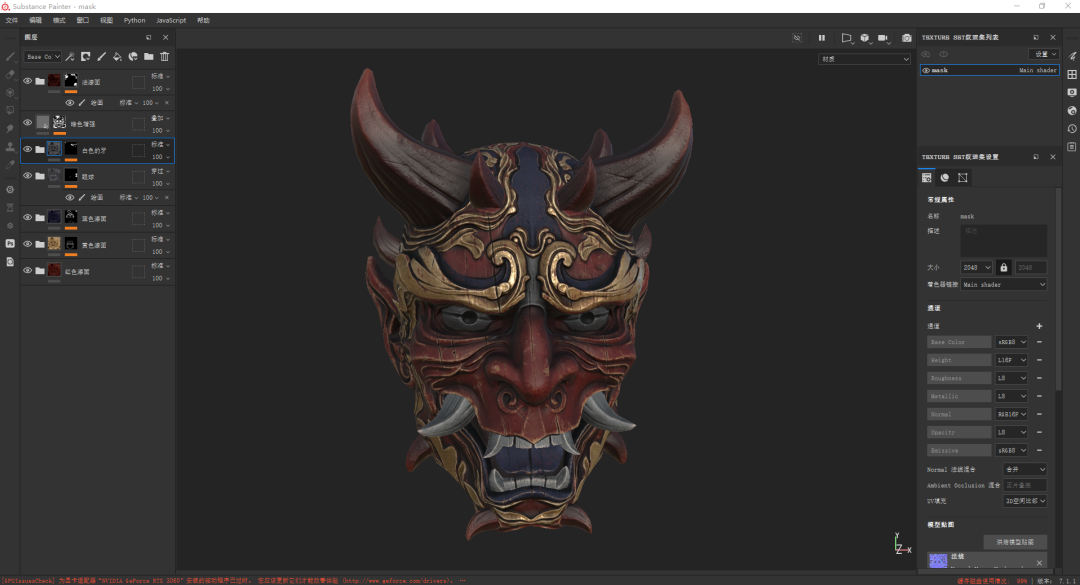Switch to the UV tile tab in texture set settings
This screenshot has width=1080, height=585.
[x=963, y=178]
